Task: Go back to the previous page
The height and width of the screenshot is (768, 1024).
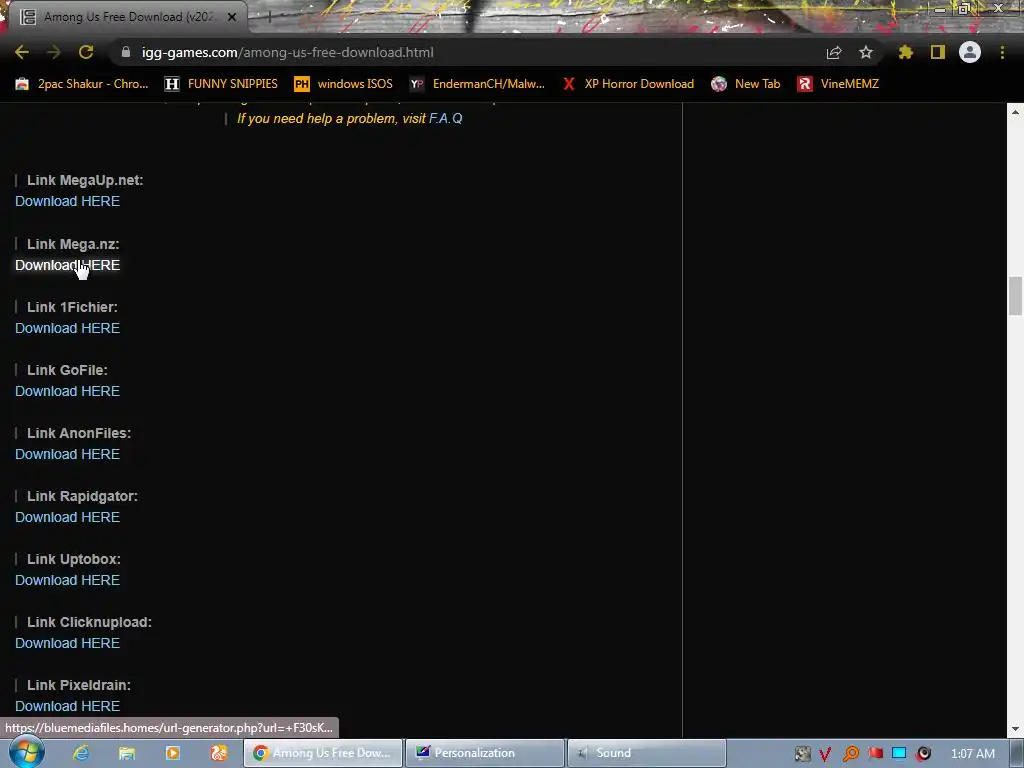Action: click(x=22, y=52)
